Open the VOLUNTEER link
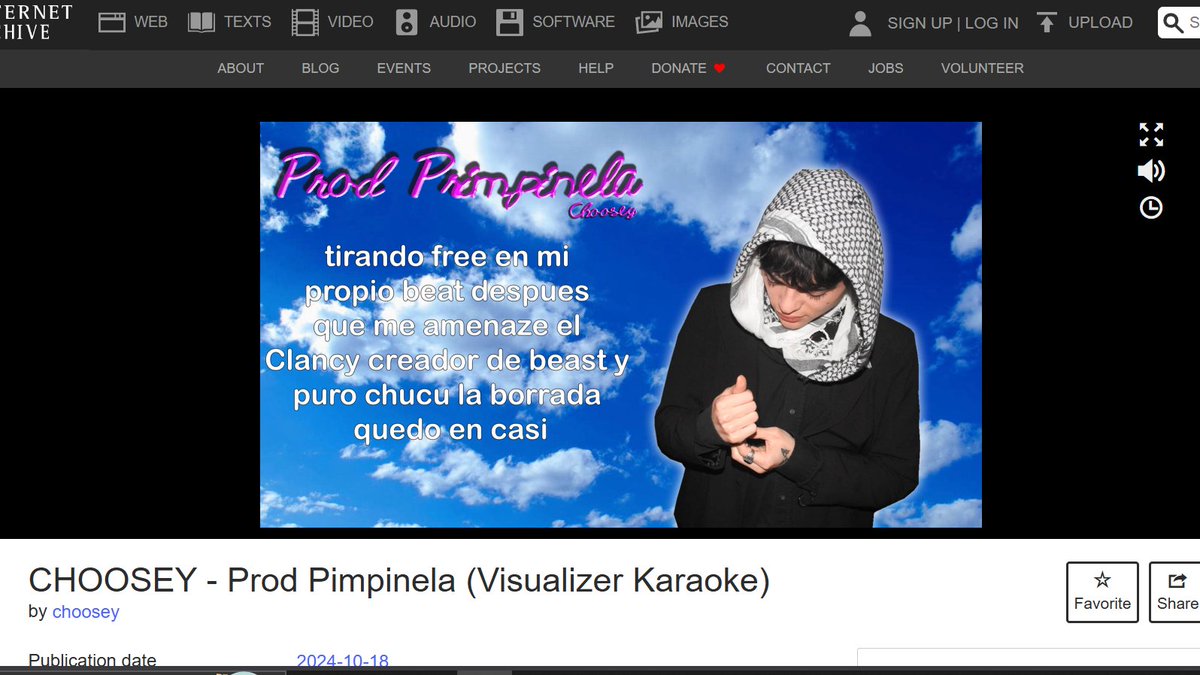This screenshot has height=675, width=1200. tap(982, 68)
